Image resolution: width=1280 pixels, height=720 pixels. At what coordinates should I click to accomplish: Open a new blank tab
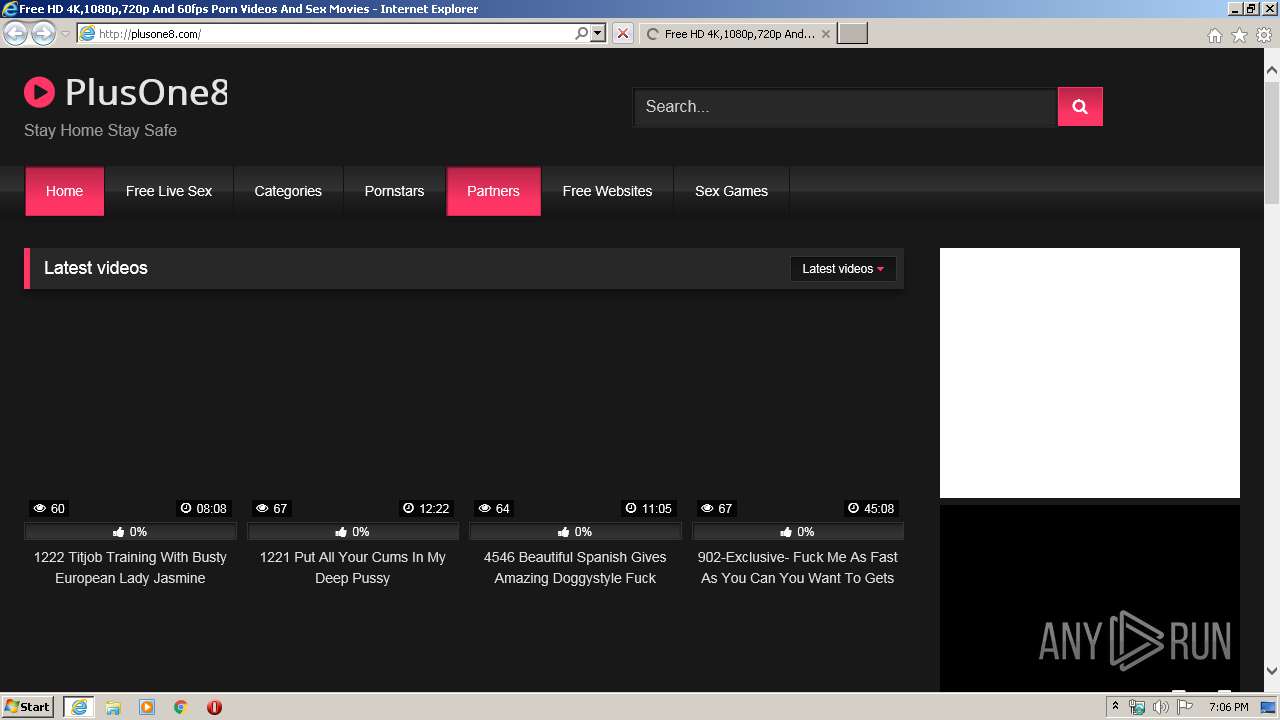pyautogui.click(x=852, y=33)
